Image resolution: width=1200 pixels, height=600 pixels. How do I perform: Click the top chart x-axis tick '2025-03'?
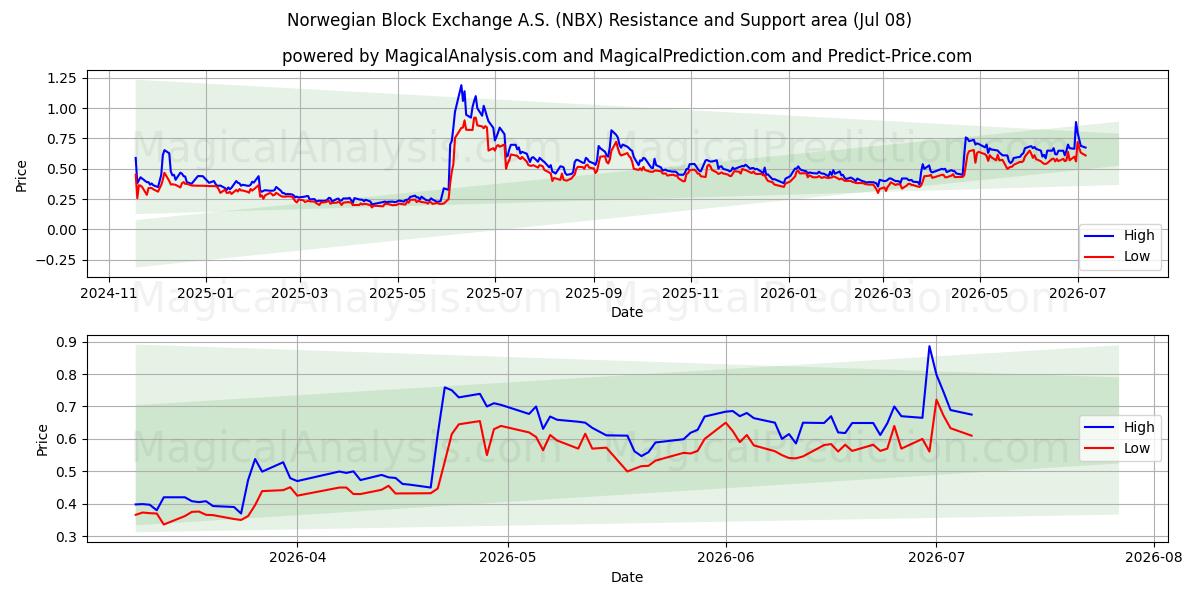point(299,294)
